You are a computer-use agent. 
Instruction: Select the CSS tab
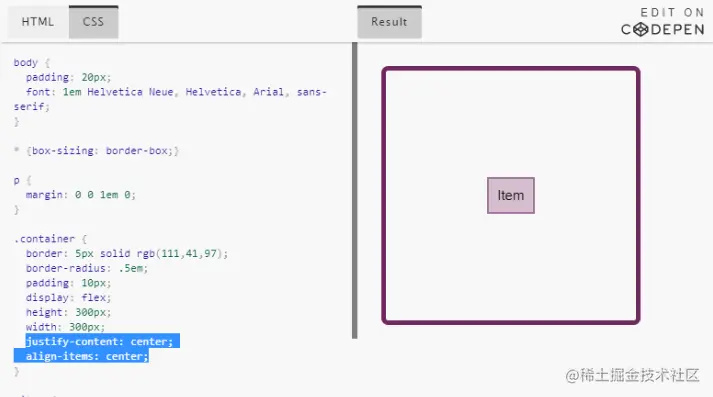pyautogui.click(x=94, y=22)
